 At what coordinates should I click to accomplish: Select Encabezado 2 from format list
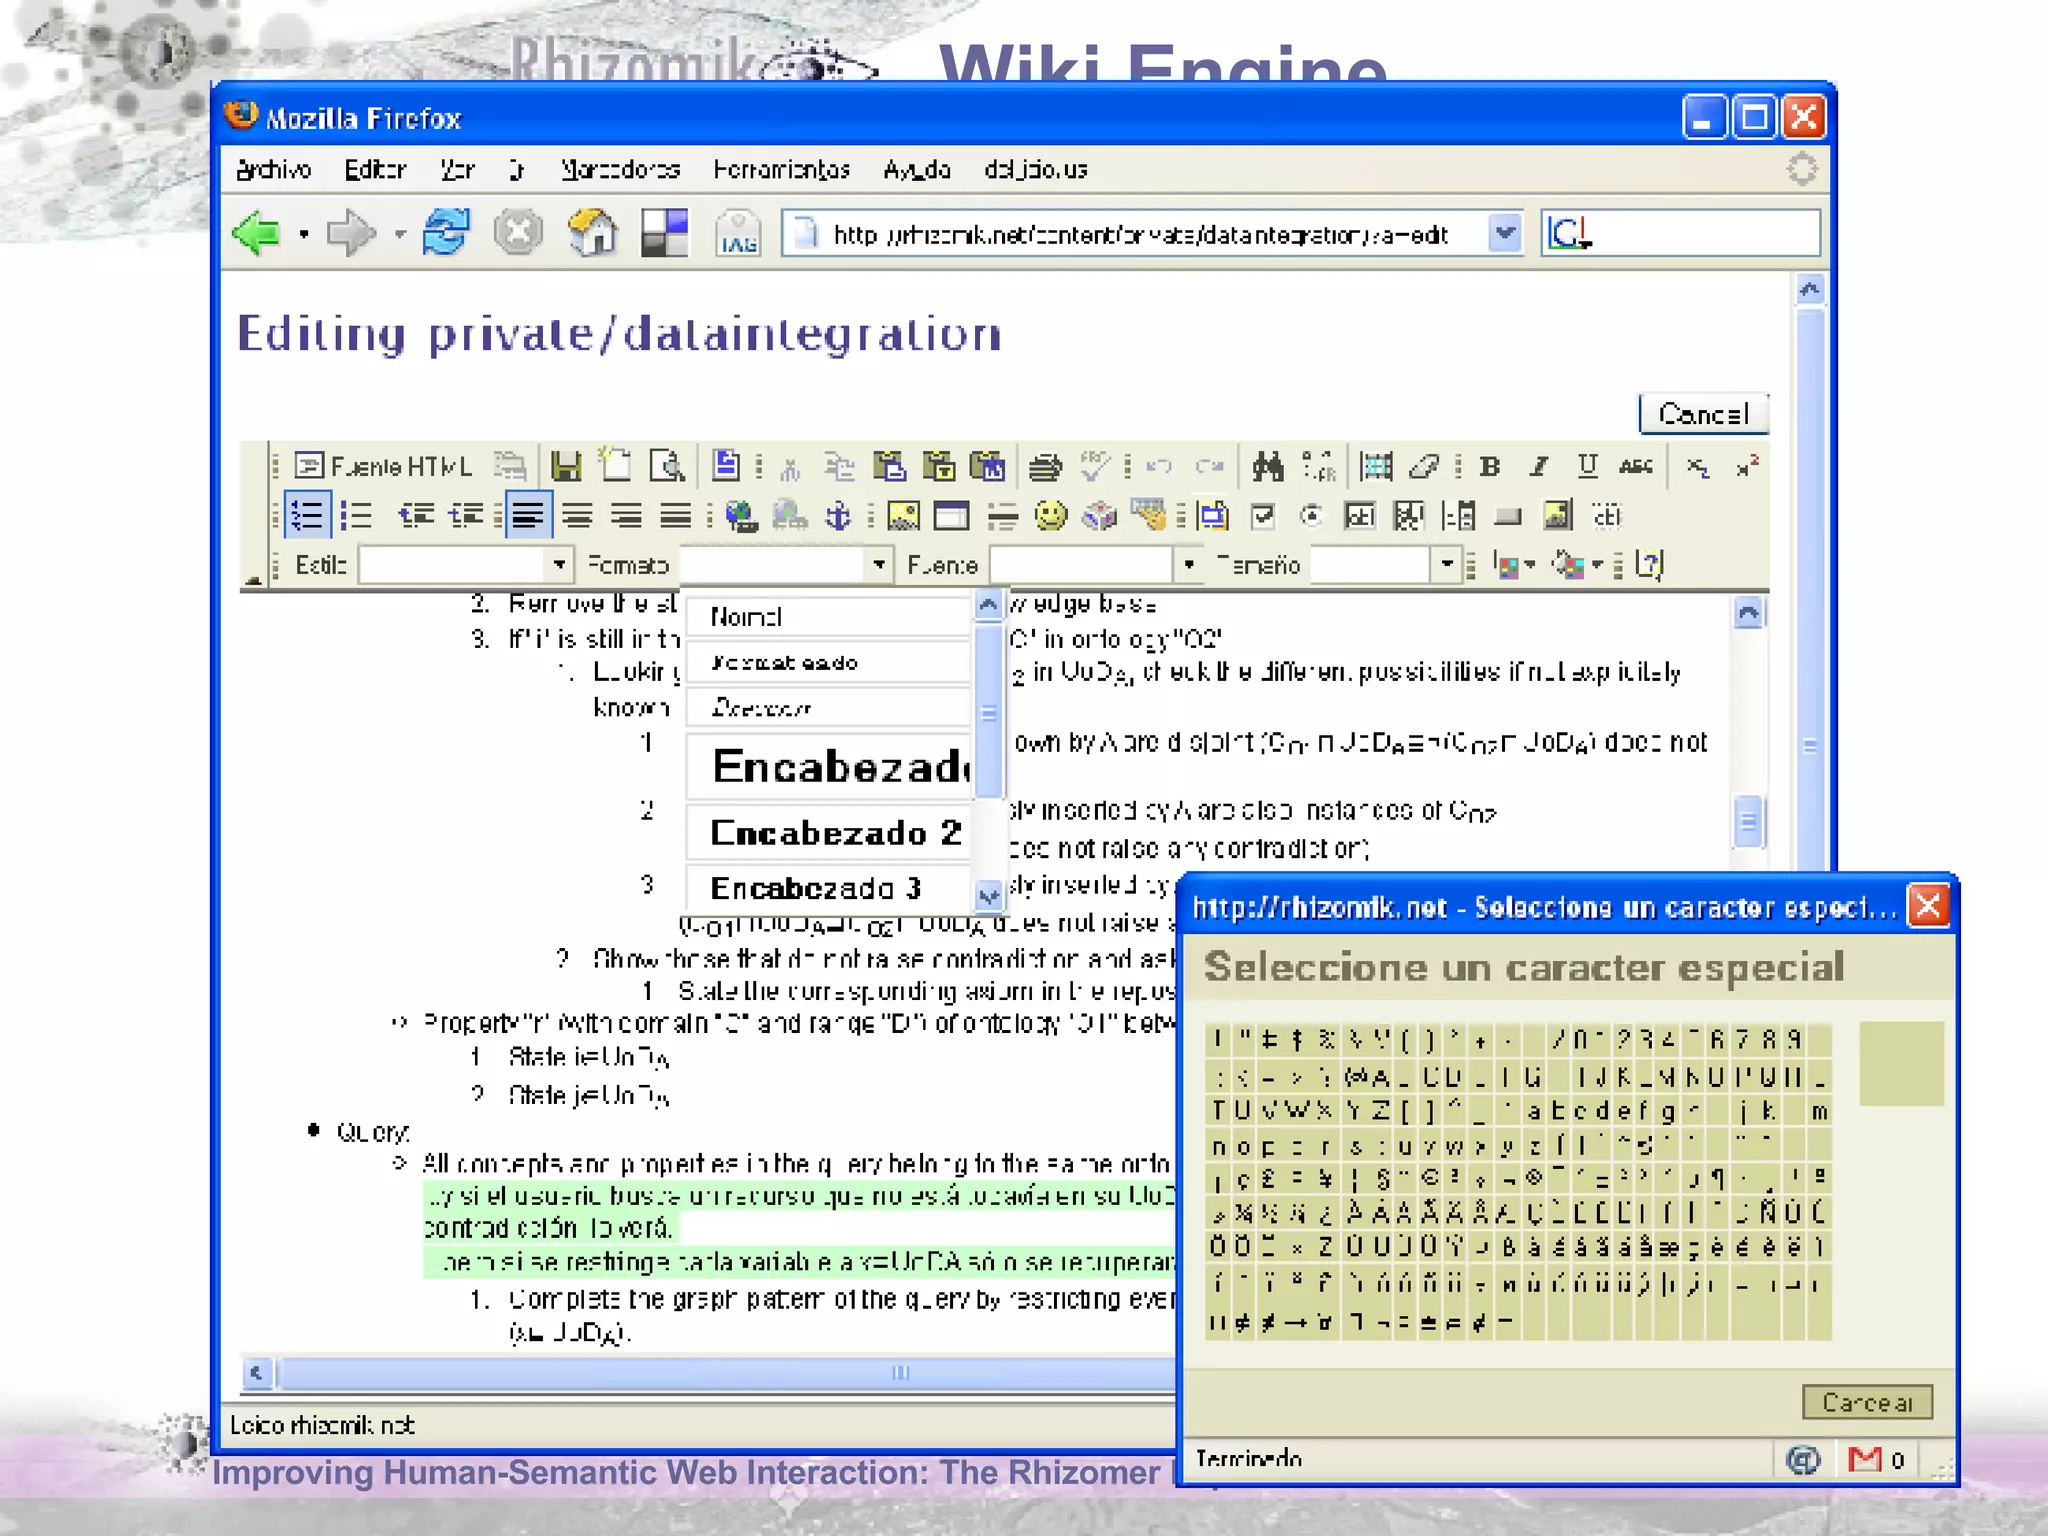828,832
